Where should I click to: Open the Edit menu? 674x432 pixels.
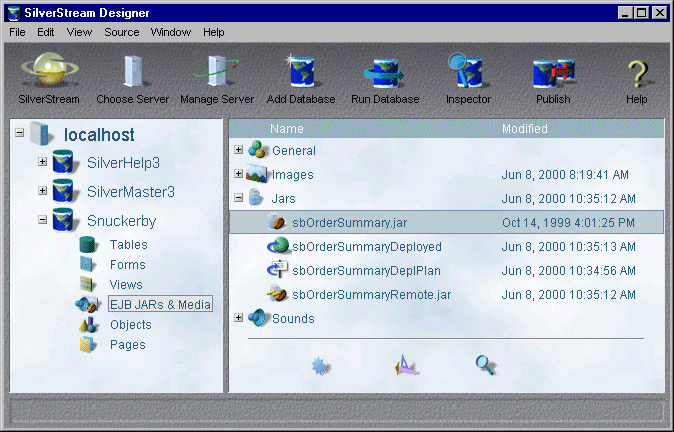click(46, 32)
